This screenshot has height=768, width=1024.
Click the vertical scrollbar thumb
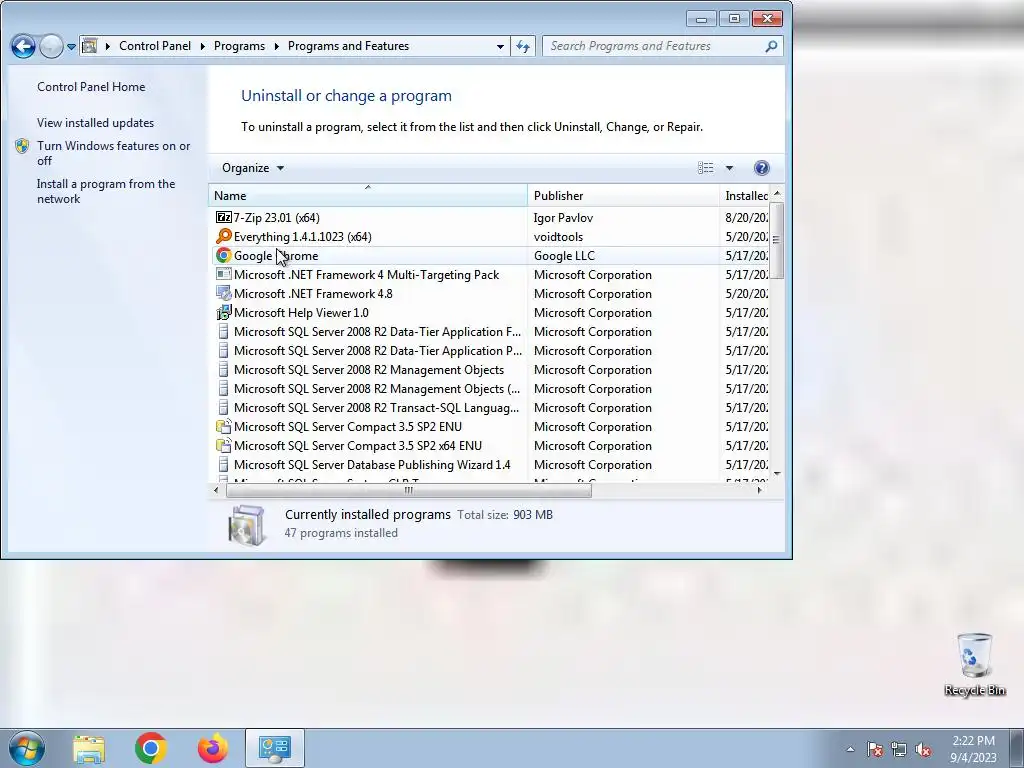pyautogui.click(x=776, y=240)
